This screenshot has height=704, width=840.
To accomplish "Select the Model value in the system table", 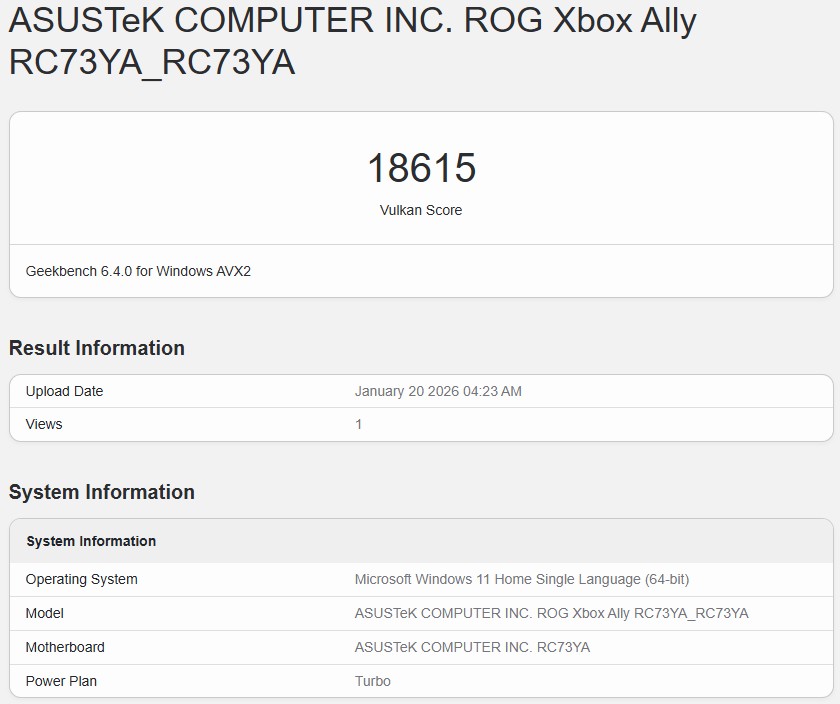I will pyautogui.click(x=551, y=613).
